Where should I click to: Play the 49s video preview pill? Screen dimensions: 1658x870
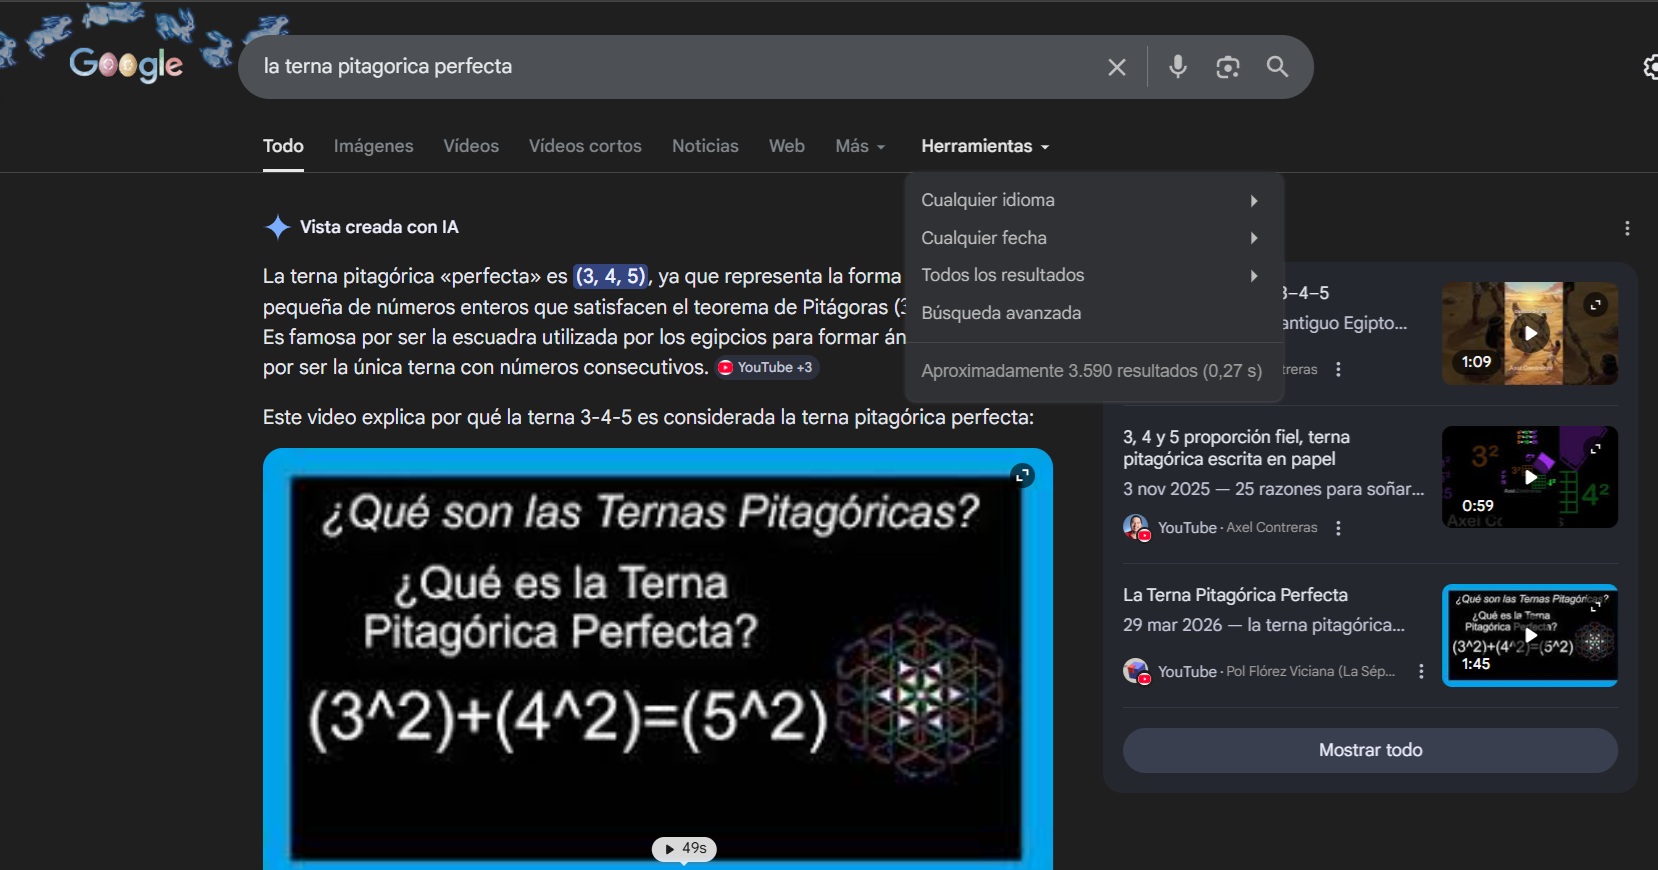coord(685,849)
